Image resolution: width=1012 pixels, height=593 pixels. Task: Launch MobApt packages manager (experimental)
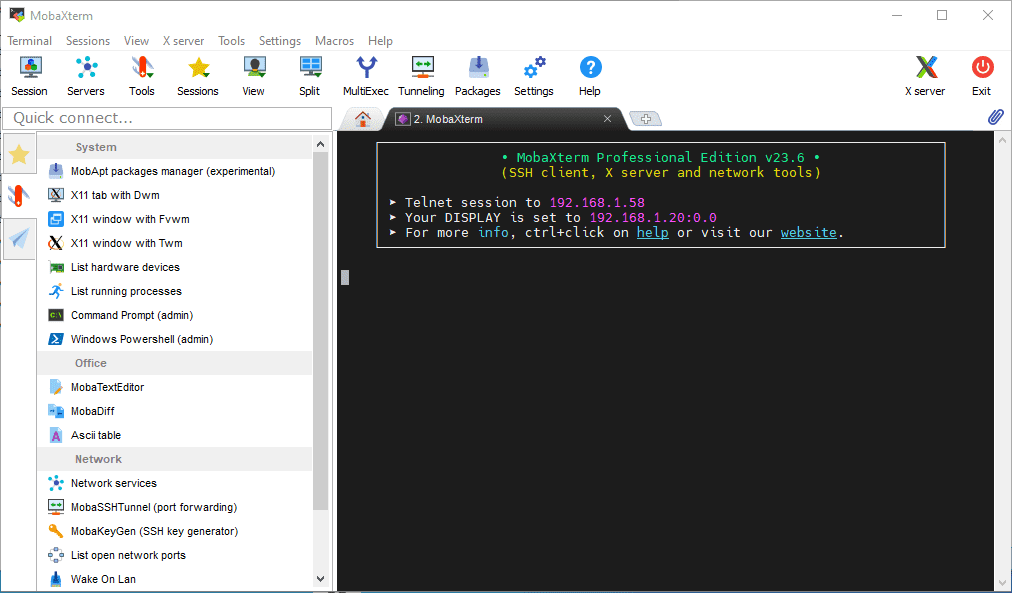tap(174, 171)
